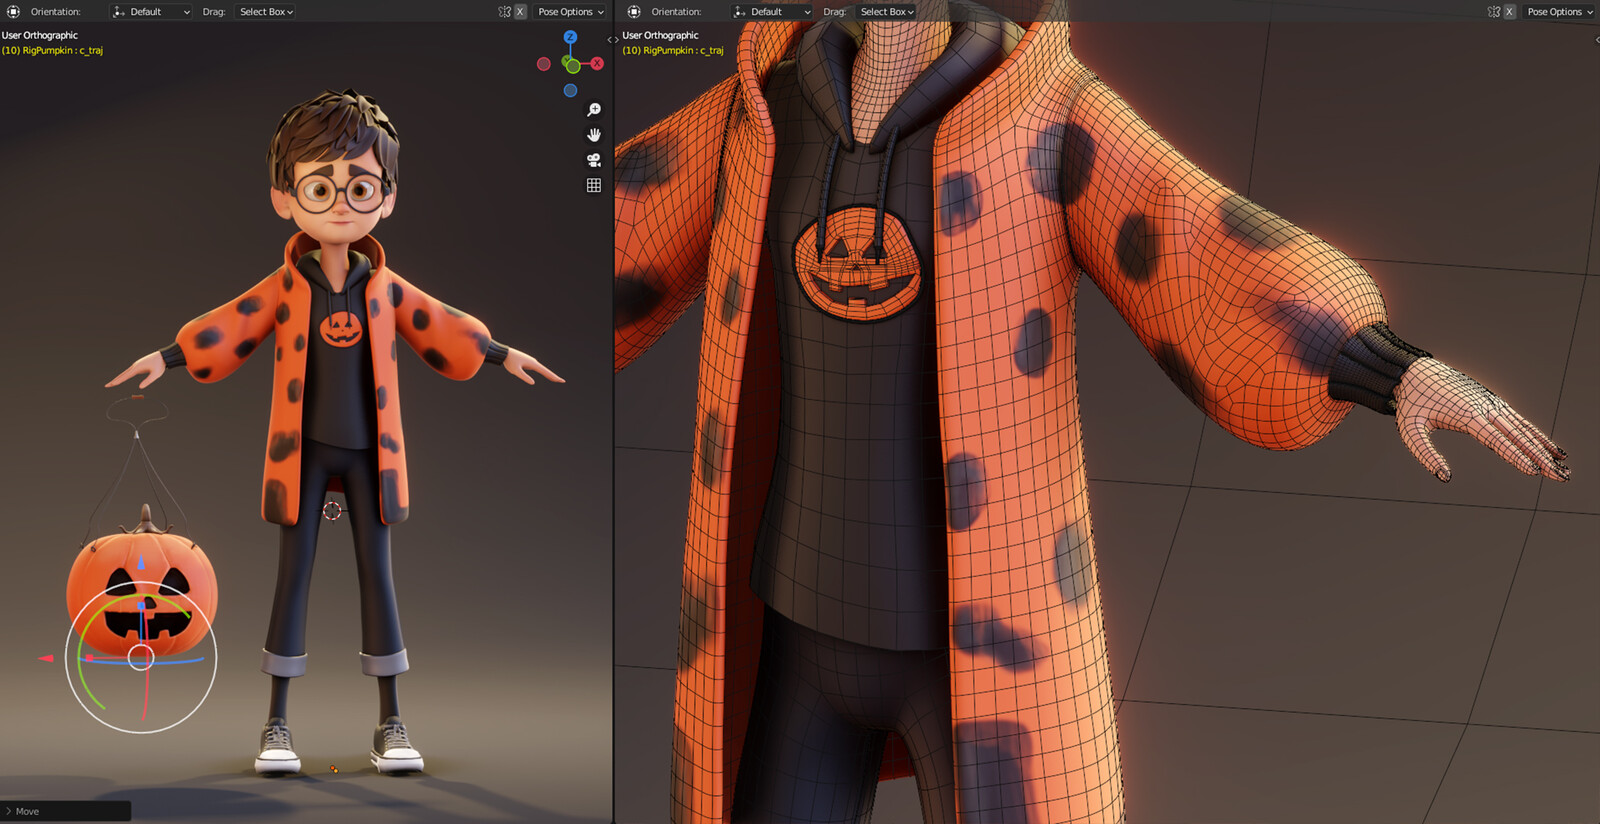Click the green Y axis on navigation gizmo
This screenshot has height=824, width=1600.
pyautogui.click(x=572, y=66)
